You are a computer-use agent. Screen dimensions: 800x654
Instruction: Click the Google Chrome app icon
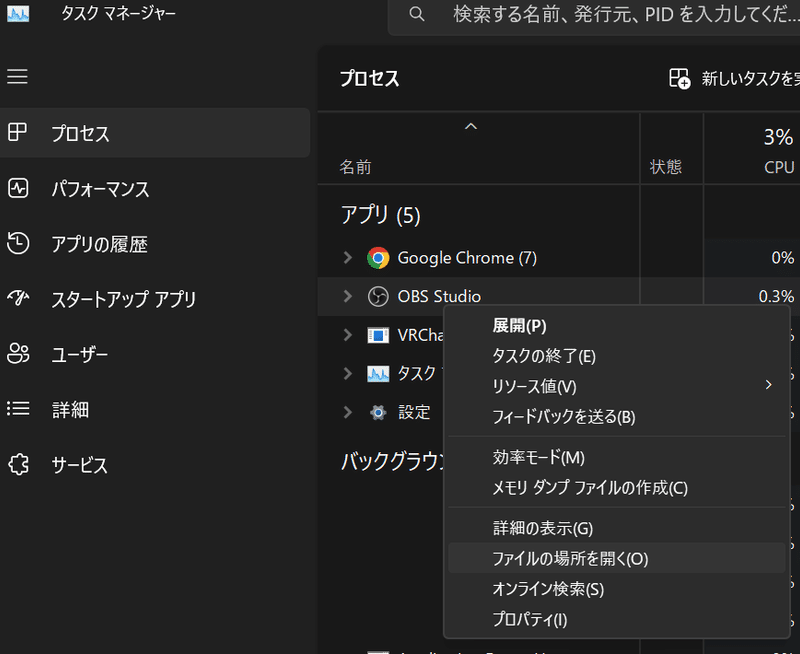(x=378, y=258)
